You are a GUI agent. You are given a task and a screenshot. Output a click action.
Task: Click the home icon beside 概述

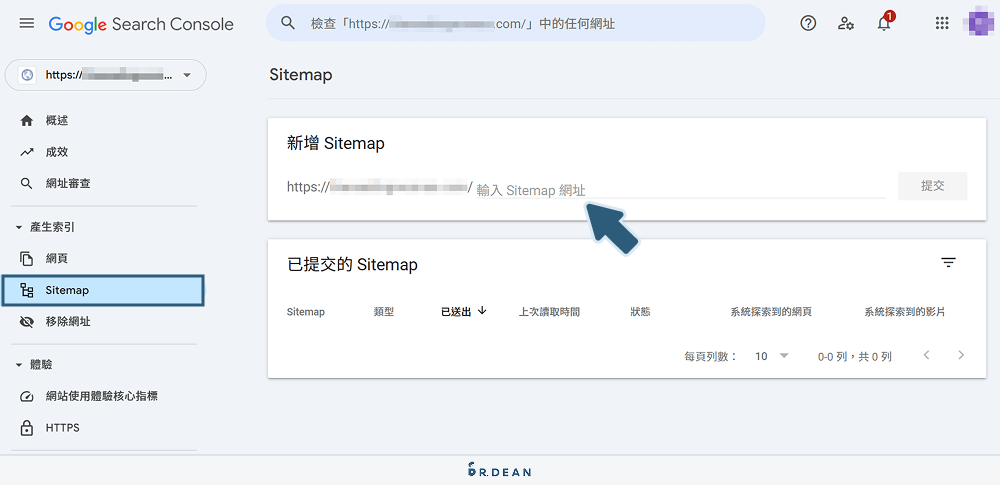coord(26,121)
